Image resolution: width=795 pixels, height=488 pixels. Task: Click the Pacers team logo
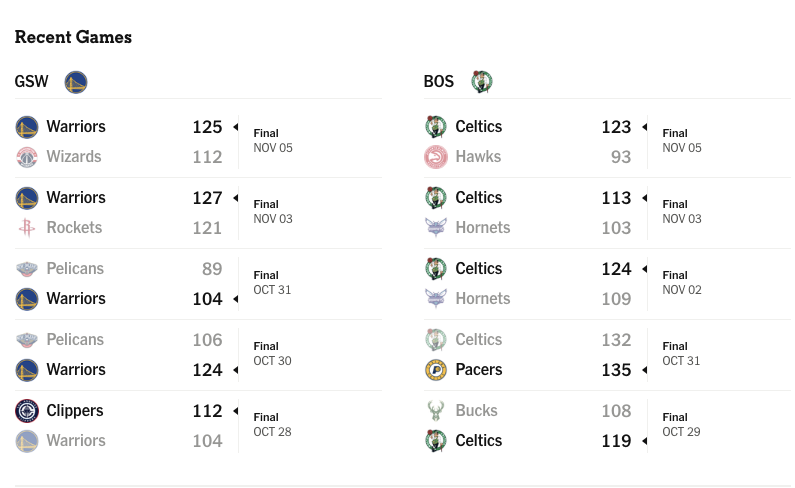[x=436, y=370]
